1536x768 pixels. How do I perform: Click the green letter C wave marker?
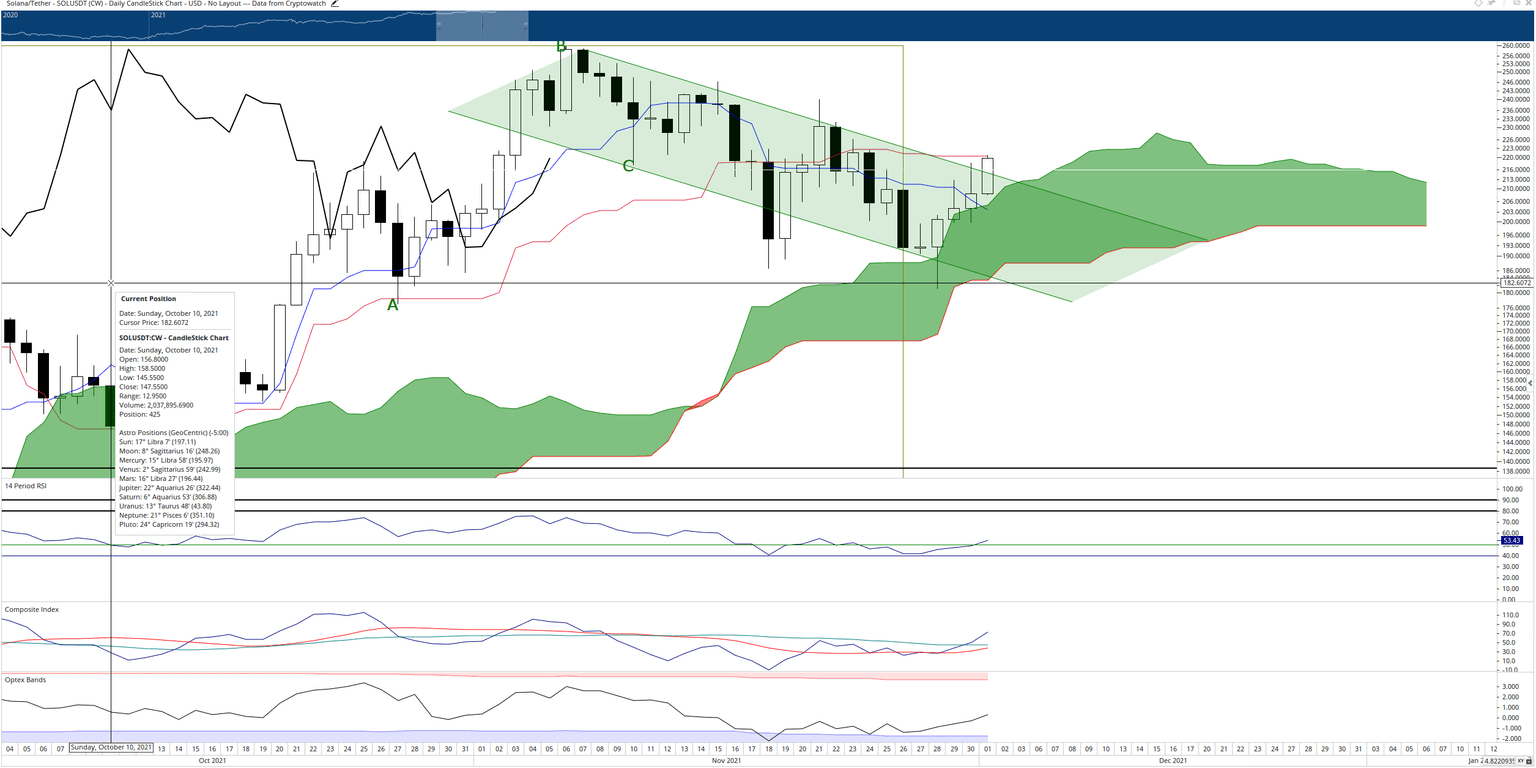pyautogui.click(x=628, y=165)
